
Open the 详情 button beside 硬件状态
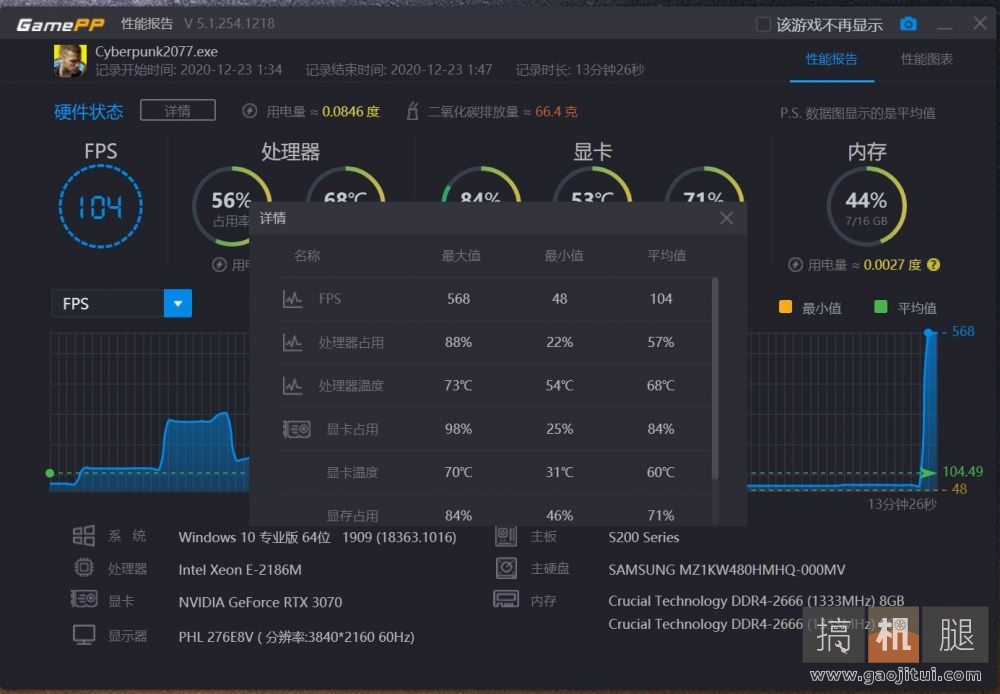177,111
